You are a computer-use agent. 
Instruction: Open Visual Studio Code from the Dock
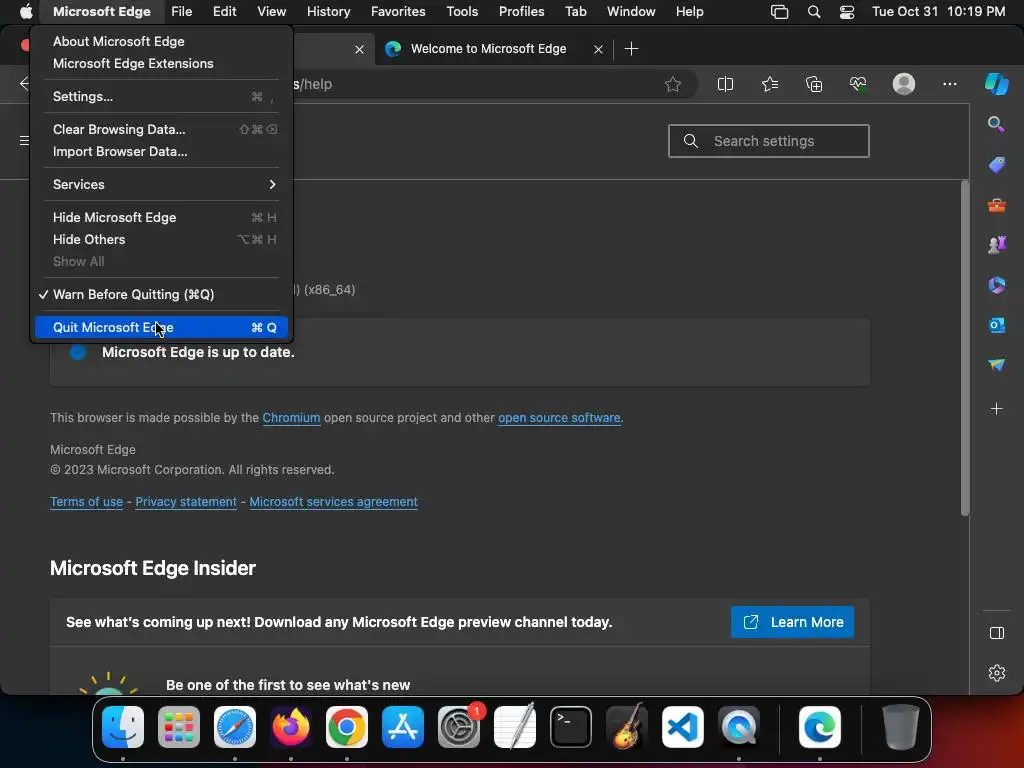tap(682, 727)
